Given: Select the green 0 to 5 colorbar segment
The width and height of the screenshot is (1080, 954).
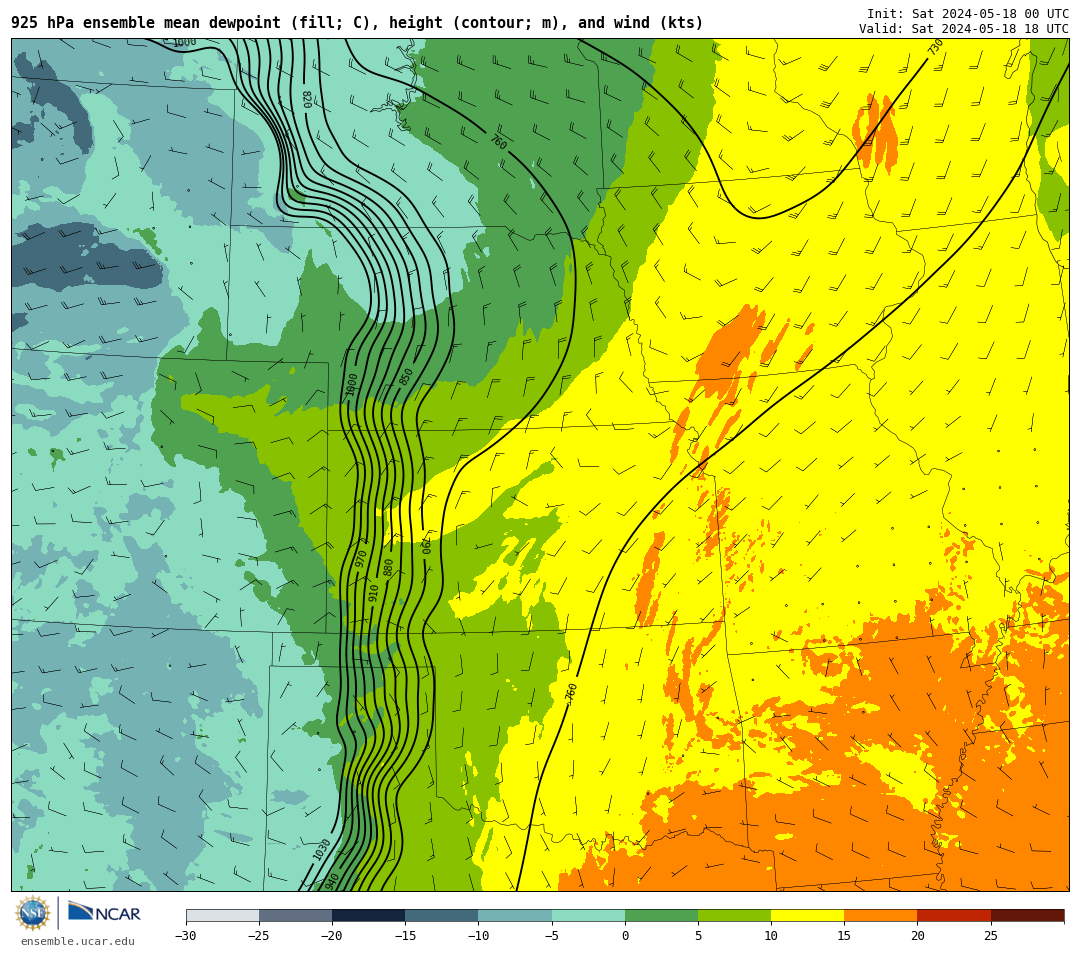Looking at the screenshot, I should [x=661, y=915].
